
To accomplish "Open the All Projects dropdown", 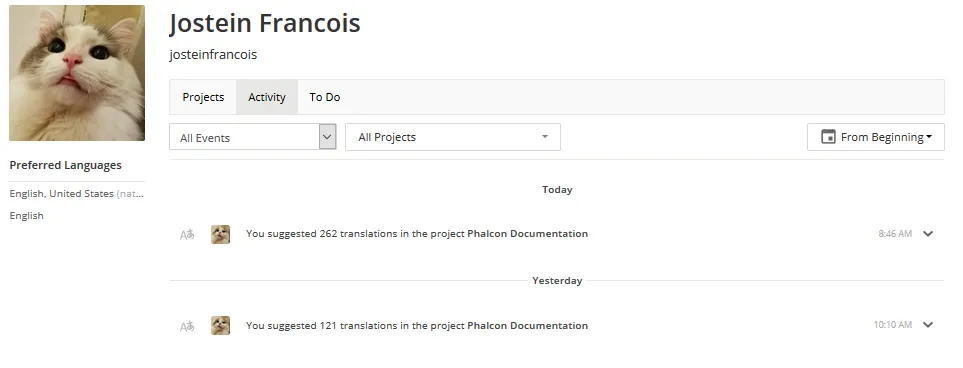I will point(453,137).
